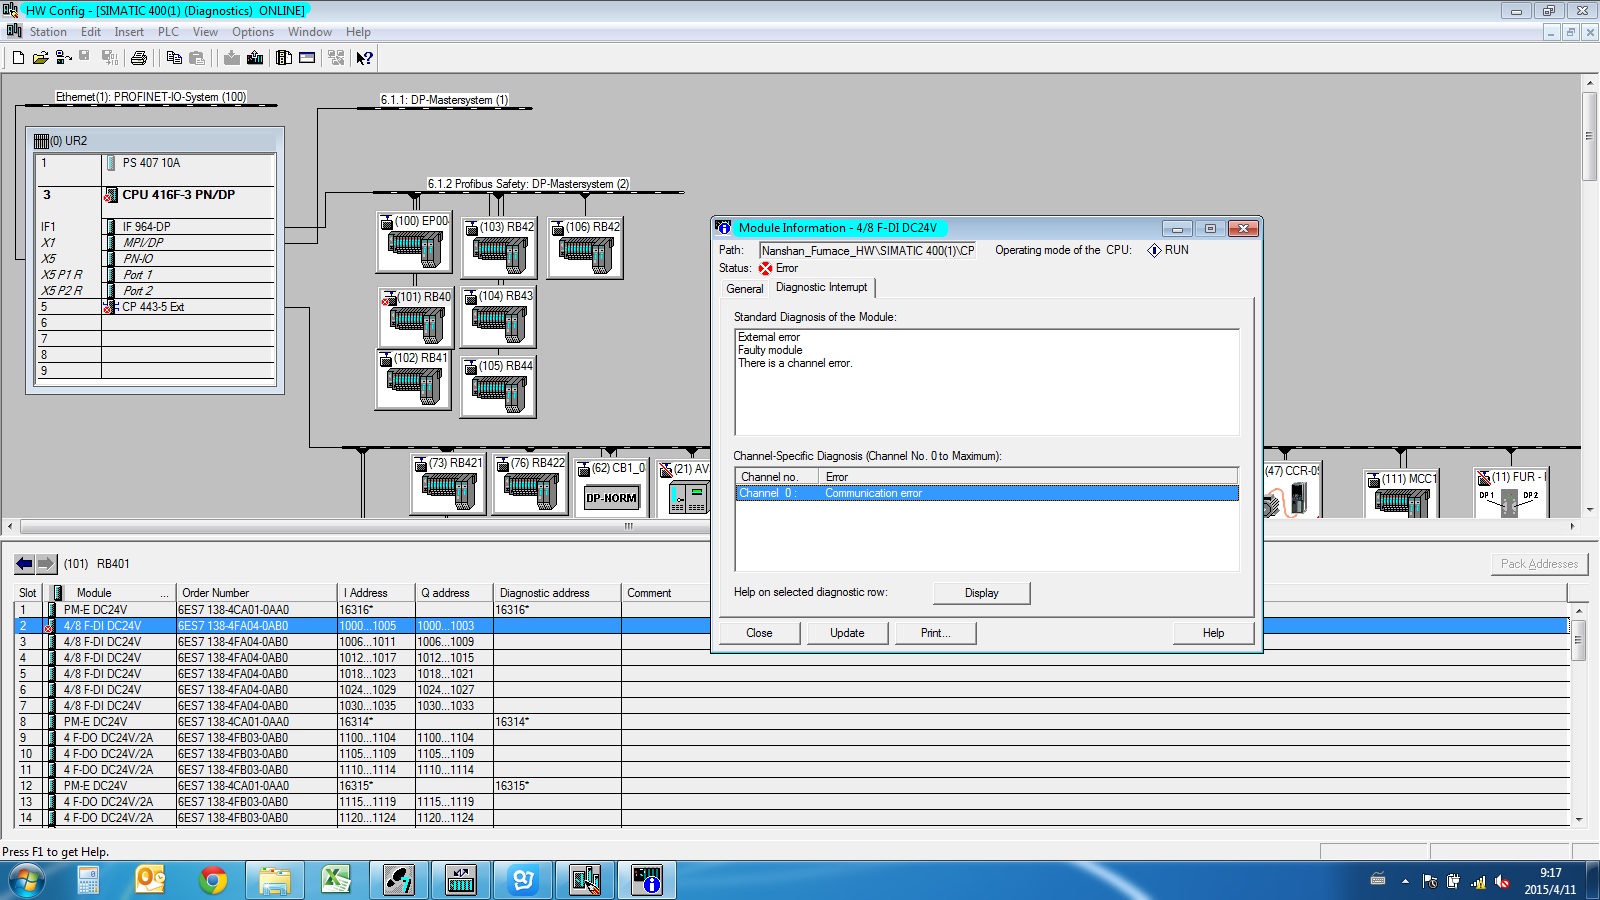The width and height of the screenshot is (1600, 900).
Task: Select the (102) RB41 station icon
Action: pyautogui.click(x=414, y=379)
